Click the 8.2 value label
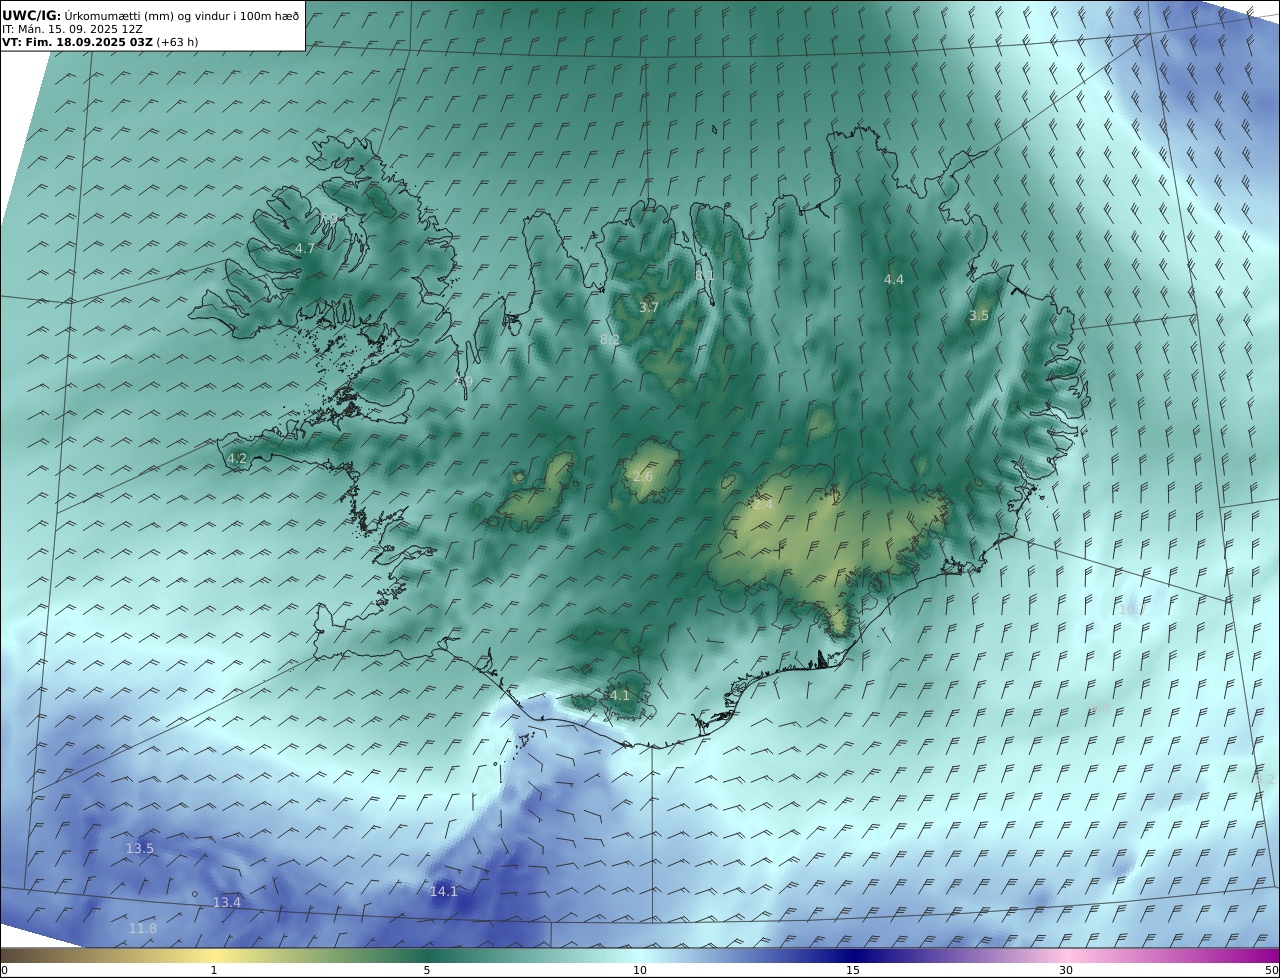The width and height of the screenshot is (1280, 978). tap(610, 340)
